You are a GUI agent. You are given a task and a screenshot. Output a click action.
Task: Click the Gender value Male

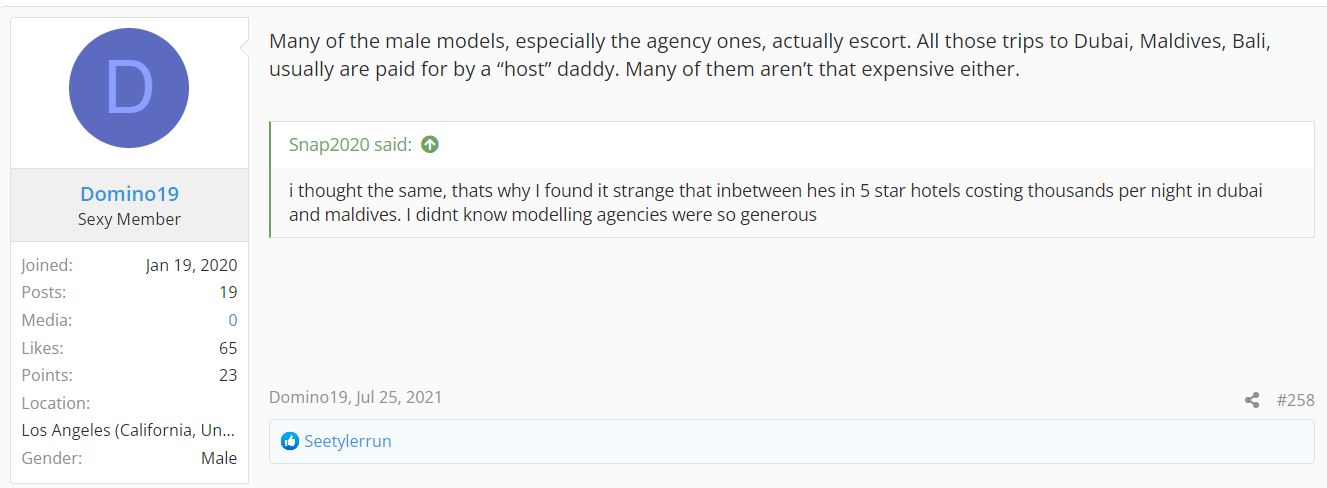click(x=219, y=458)
